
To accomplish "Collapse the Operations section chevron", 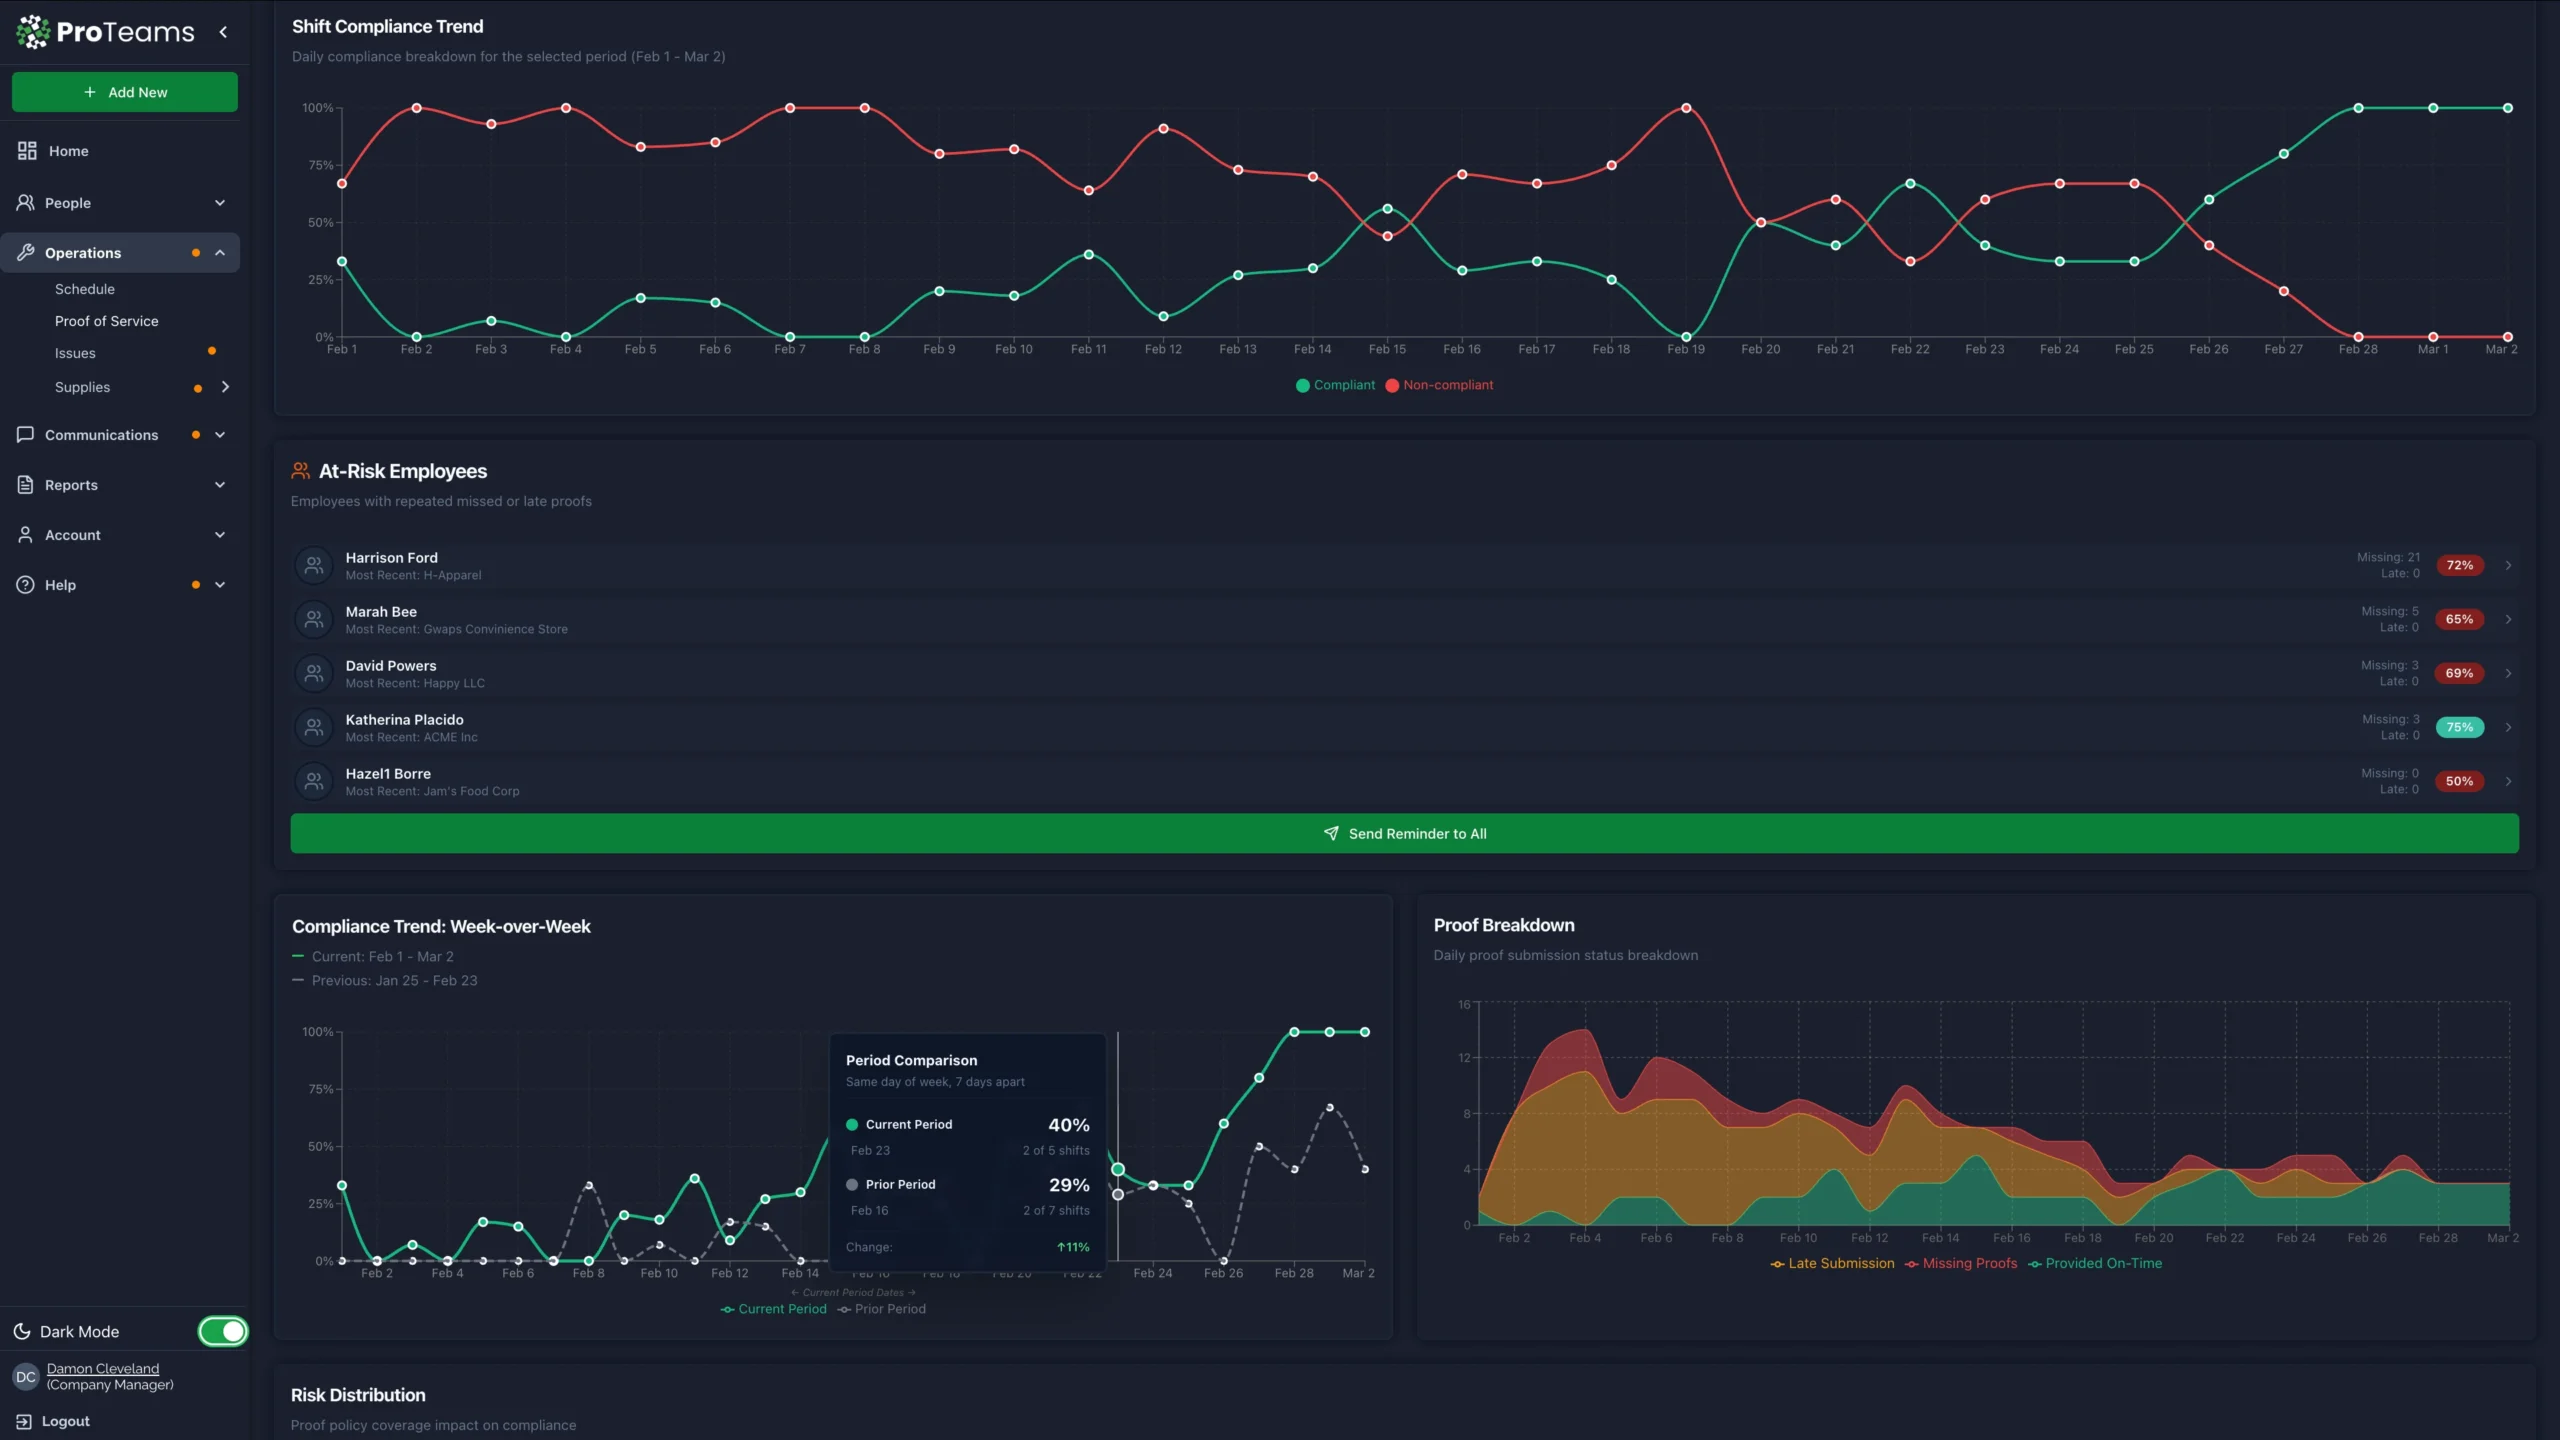I will tap(219, 252).
